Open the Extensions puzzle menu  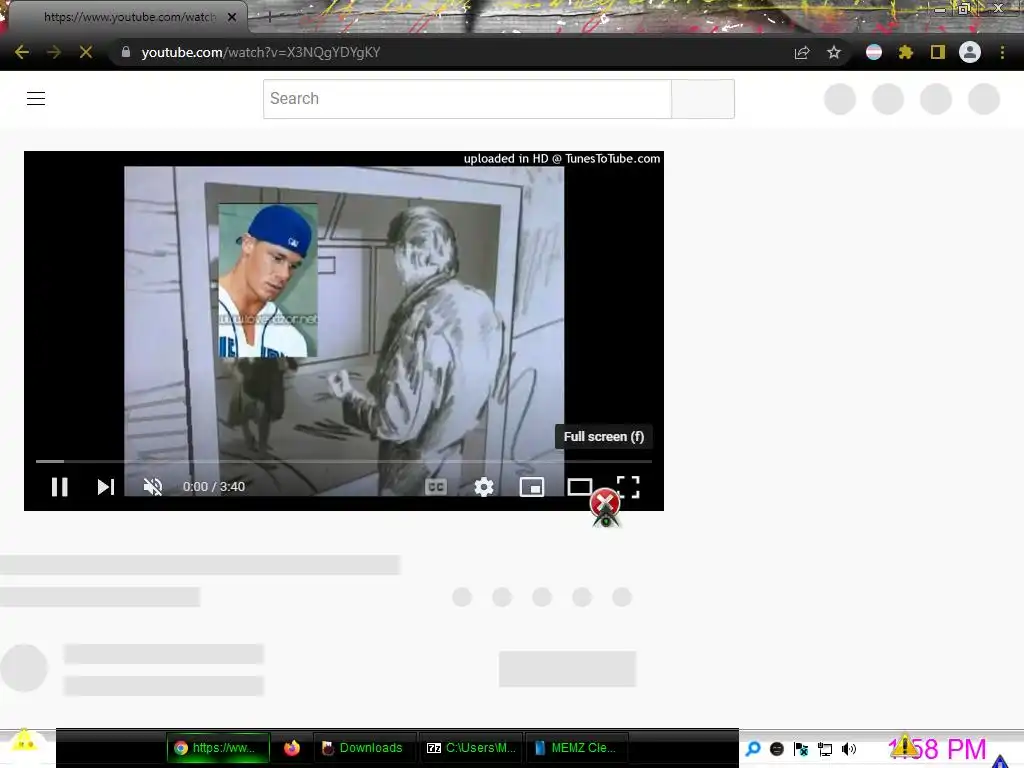point(906,52)
